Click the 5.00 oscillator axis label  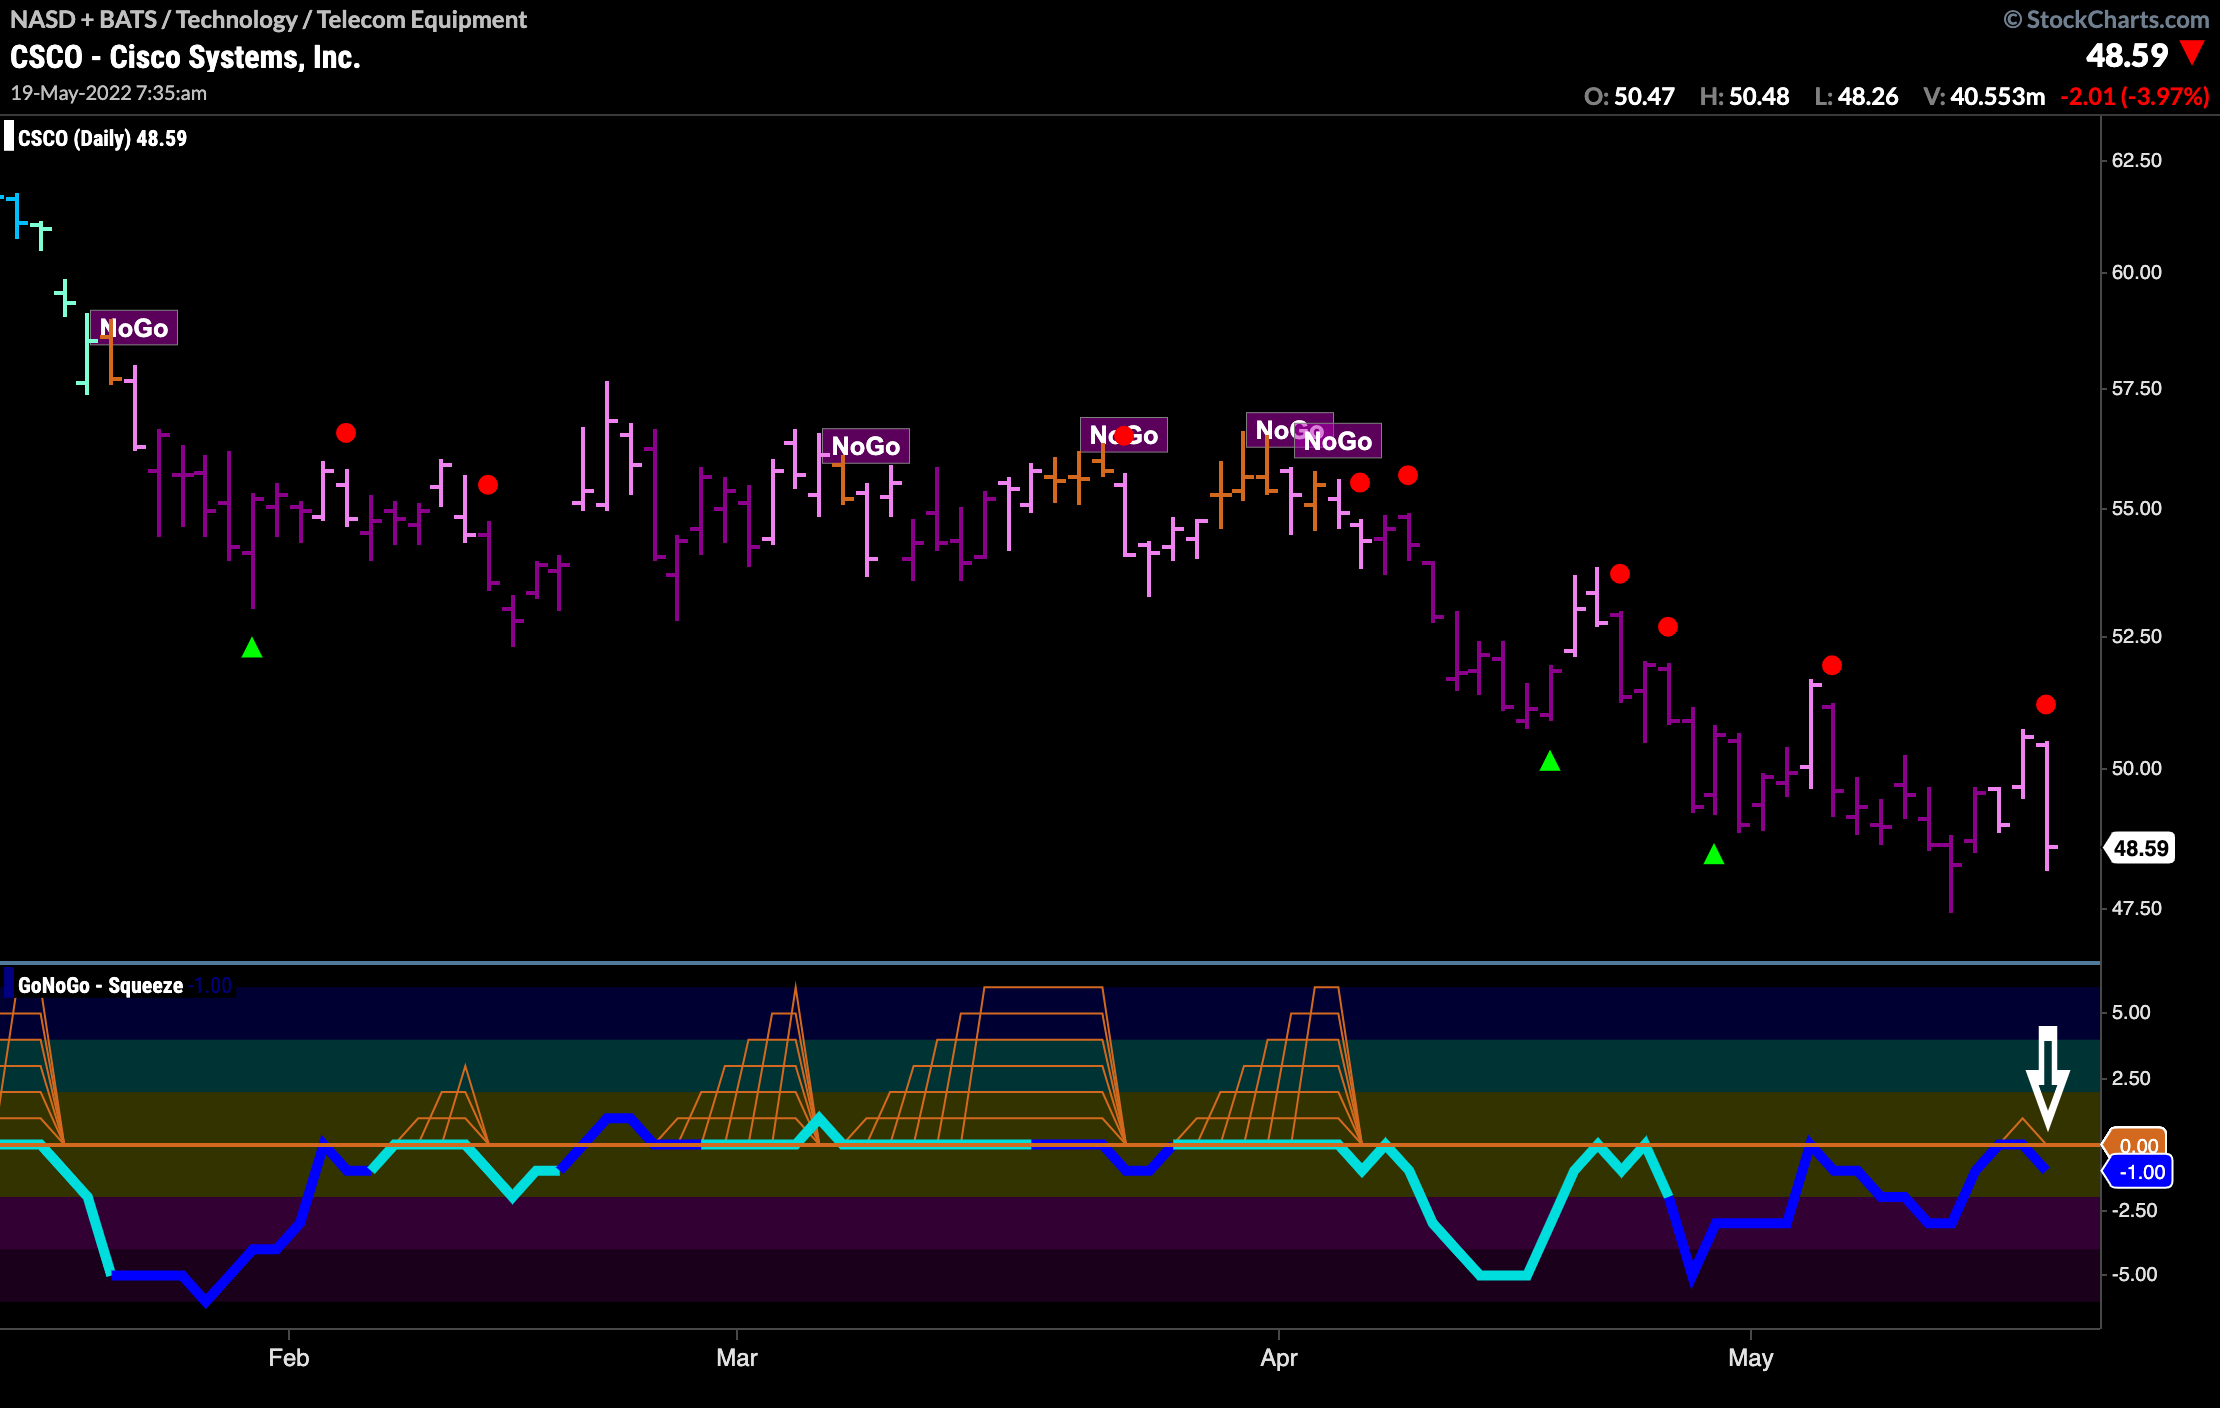2131,1012
